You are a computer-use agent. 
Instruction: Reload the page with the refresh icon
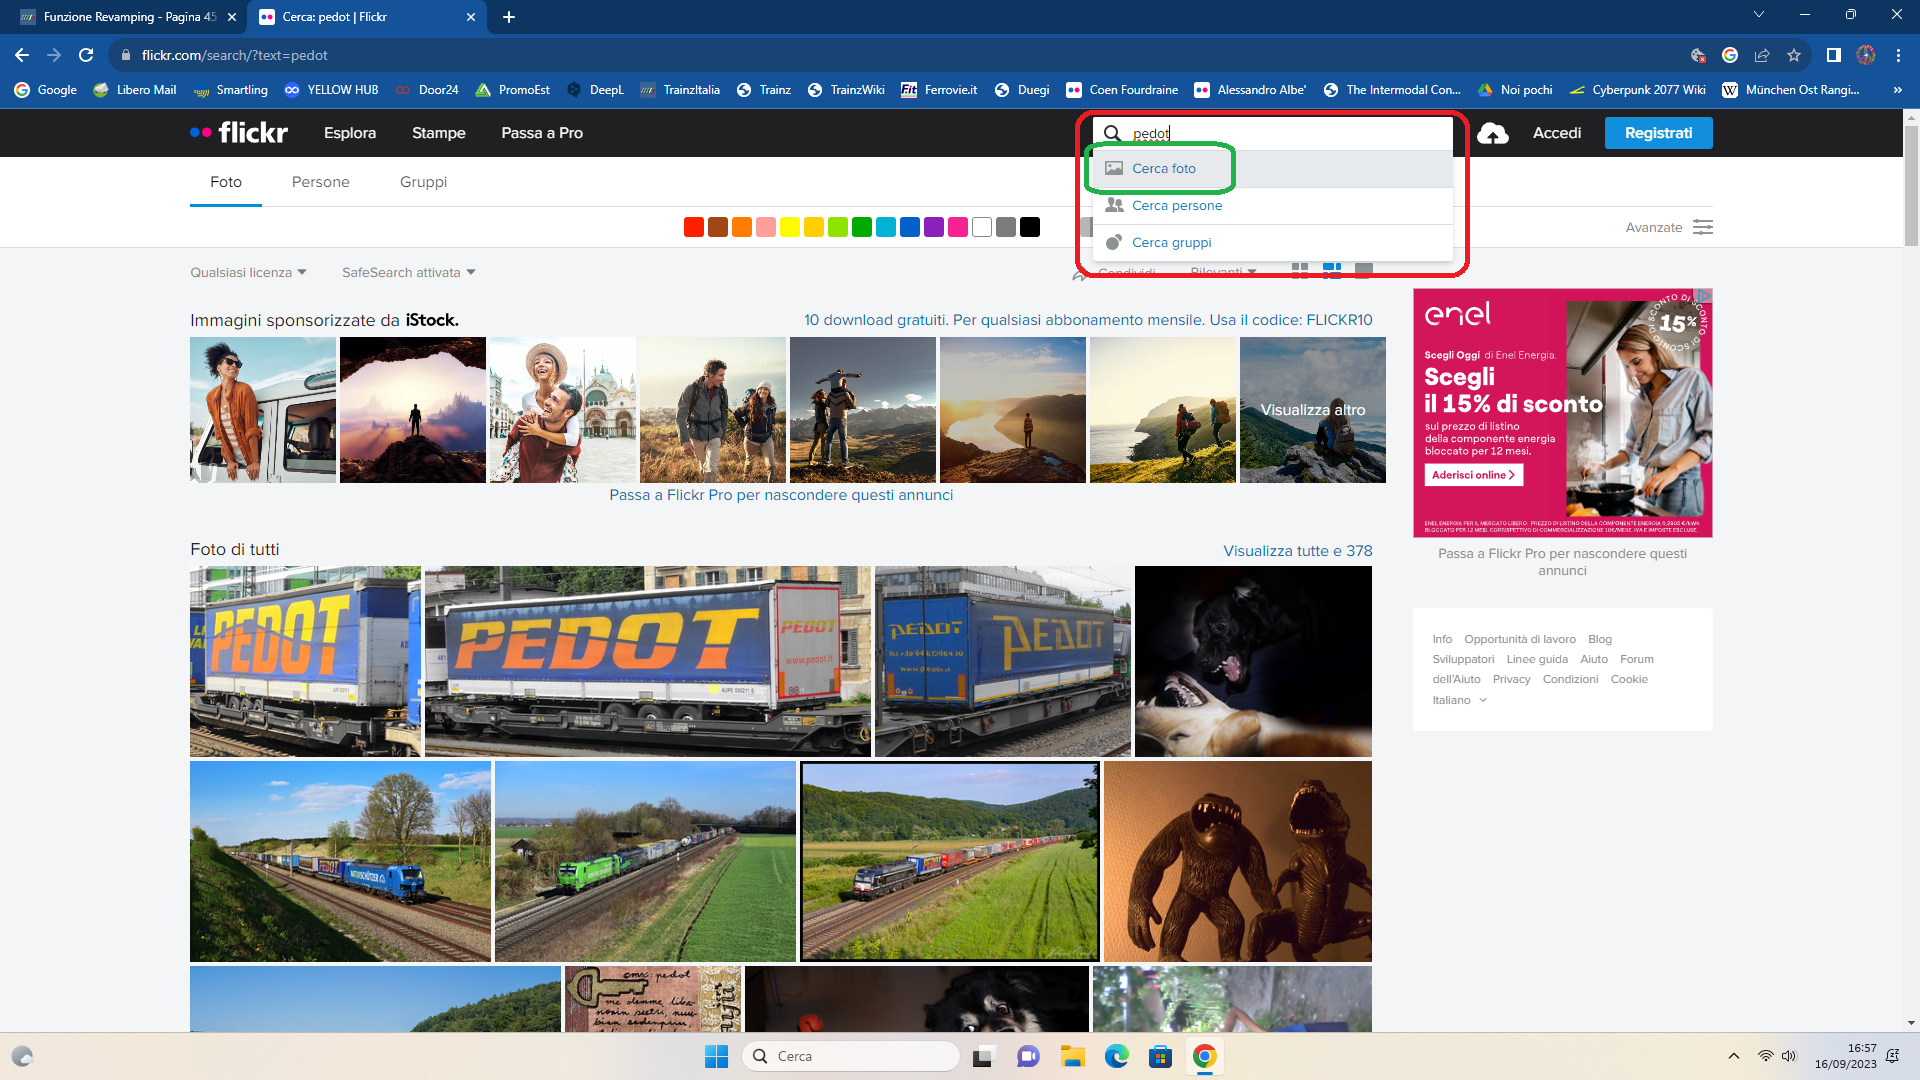(86, 55)
